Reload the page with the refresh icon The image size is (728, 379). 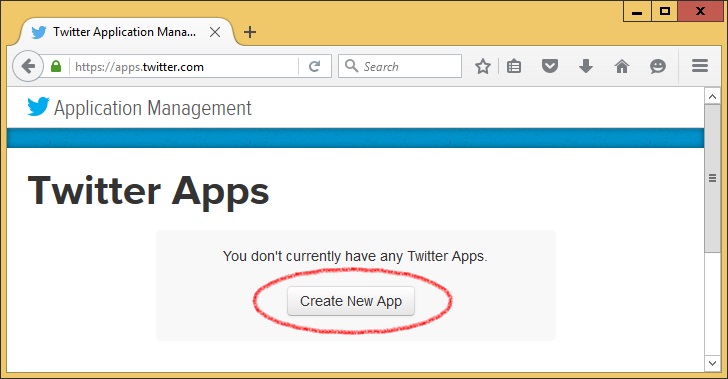pyautogui.click(x=314, y=66)
